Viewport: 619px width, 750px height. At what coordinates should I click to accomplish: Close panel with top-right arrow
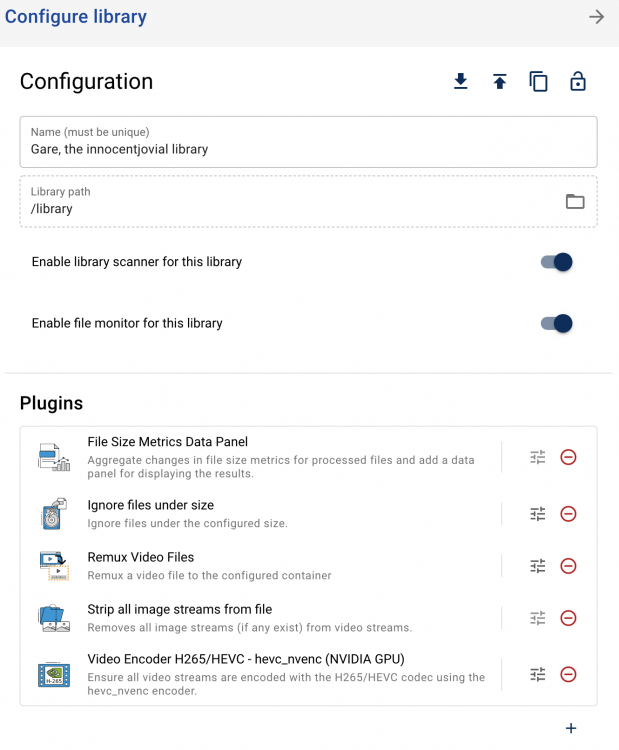coord(597,17)
